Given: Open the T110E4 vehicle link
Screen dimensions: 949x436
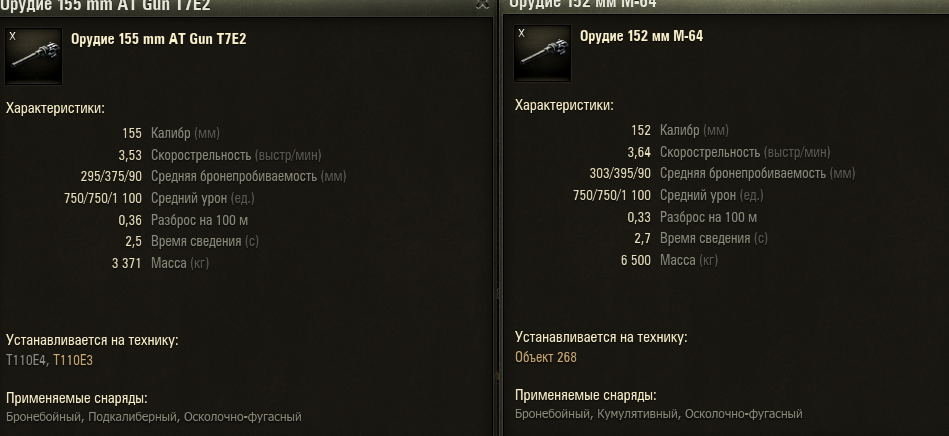Looking at the screenshot, I should 26,360.
